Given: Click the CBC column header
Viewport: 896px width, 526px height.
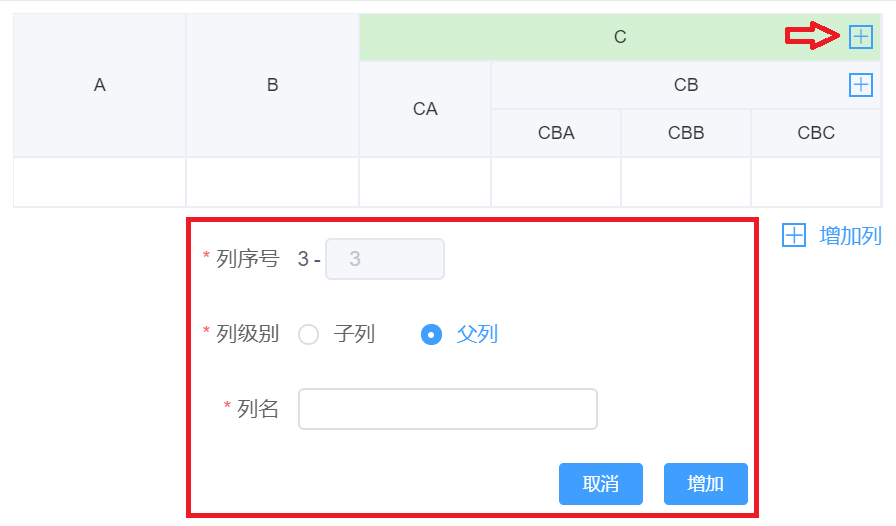Looking at the screenshot, I should pos(816,133).
